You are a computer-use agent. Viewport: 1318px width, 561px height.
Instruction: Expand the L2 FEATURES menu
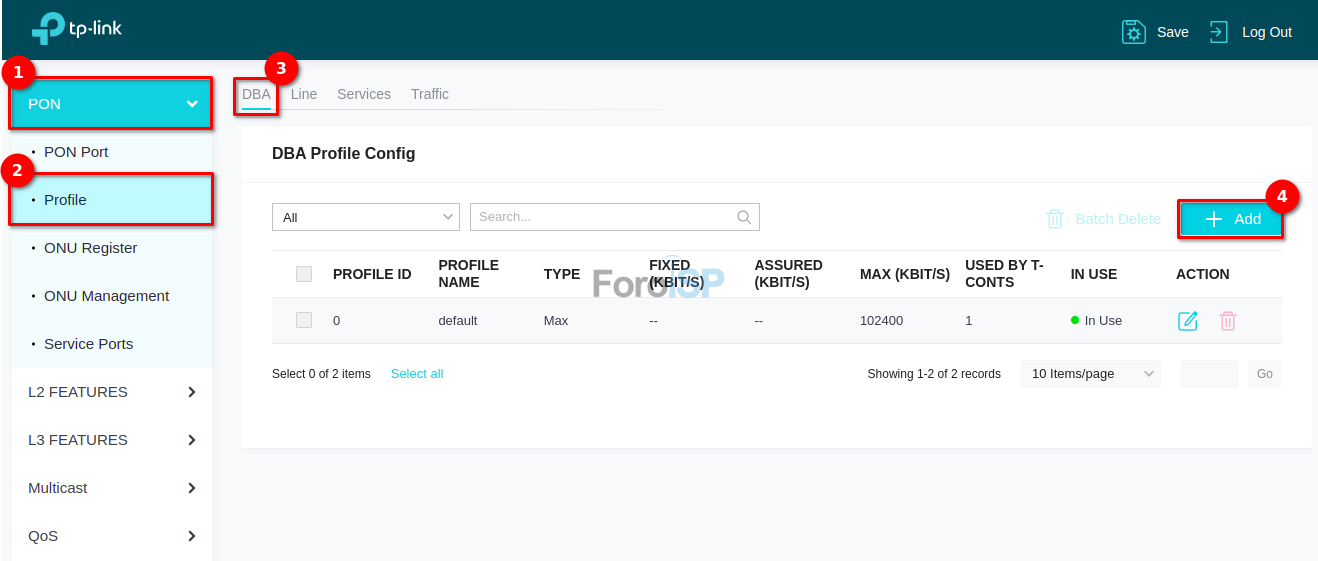click(x=112, y=392)
